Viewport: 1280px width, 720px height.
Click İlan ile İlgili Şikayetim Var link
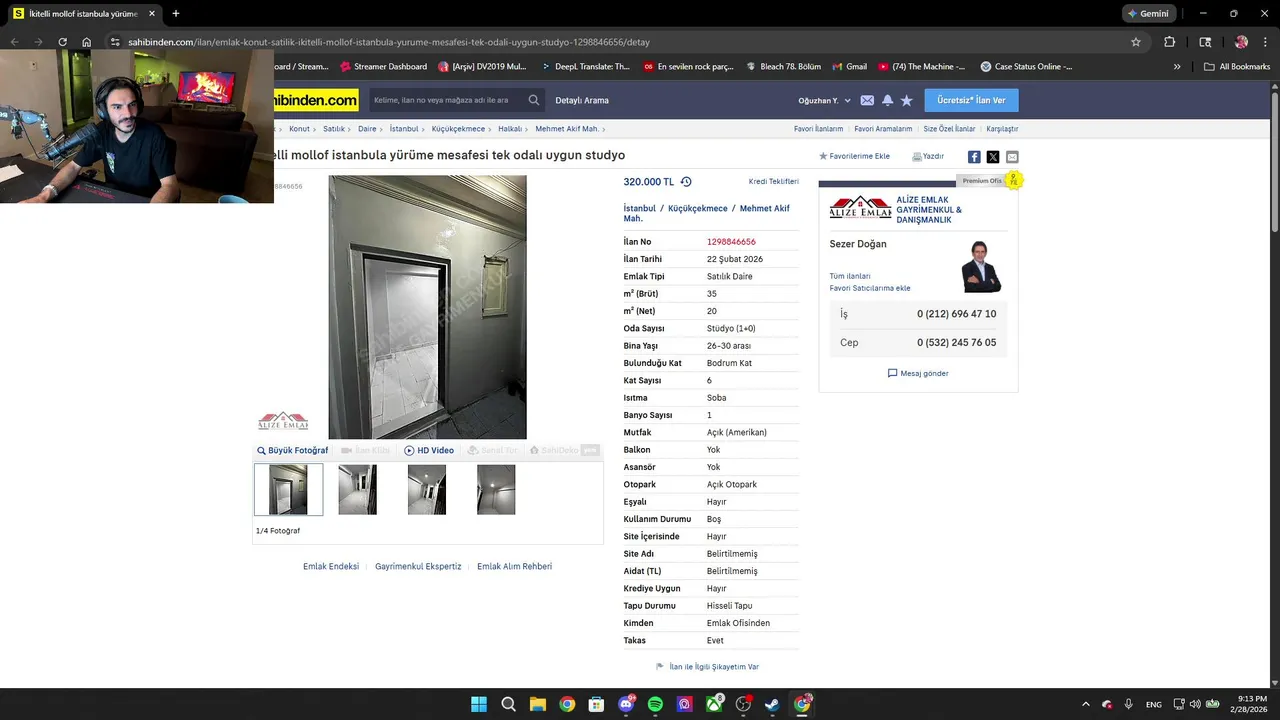(713, 667)
